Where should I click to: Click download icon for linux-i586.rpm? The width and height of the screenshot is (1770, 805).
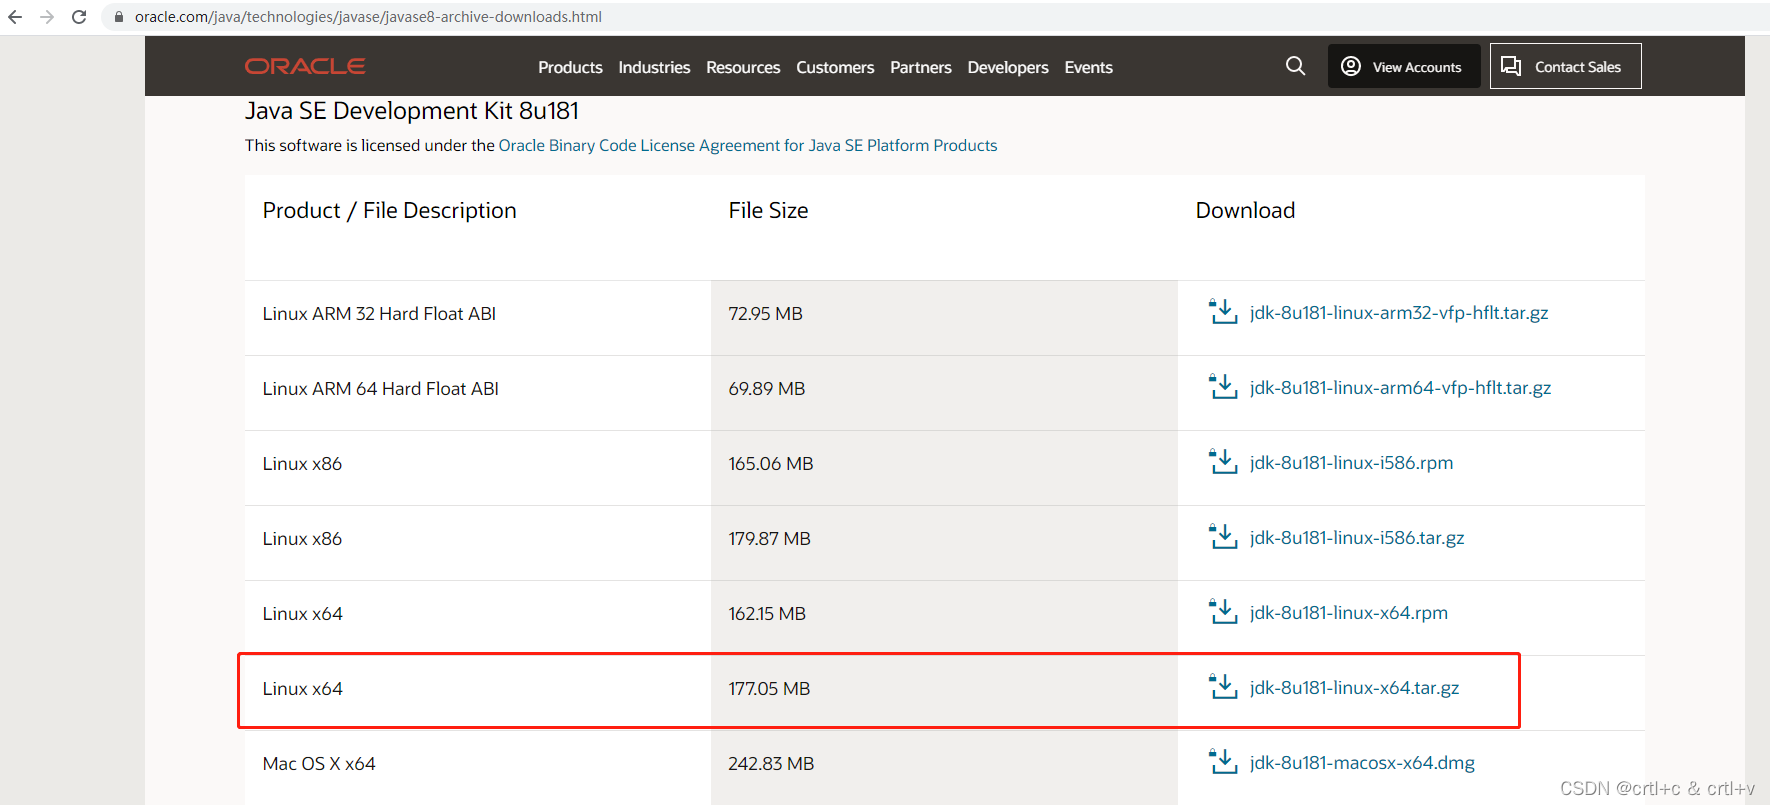[x=1223, y=461]
